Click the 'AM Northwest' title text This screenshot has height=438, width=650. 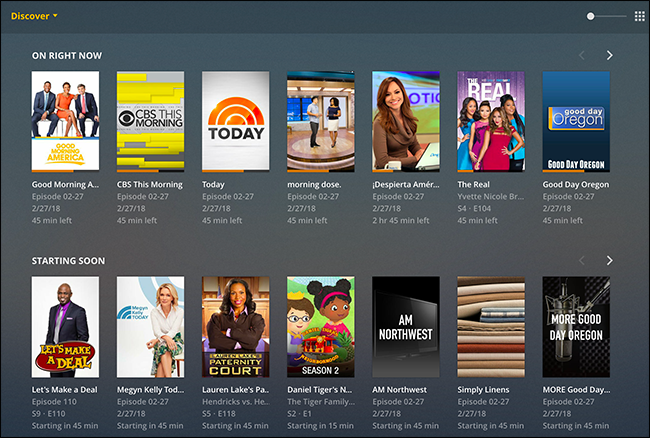click(x=400, y=390)
